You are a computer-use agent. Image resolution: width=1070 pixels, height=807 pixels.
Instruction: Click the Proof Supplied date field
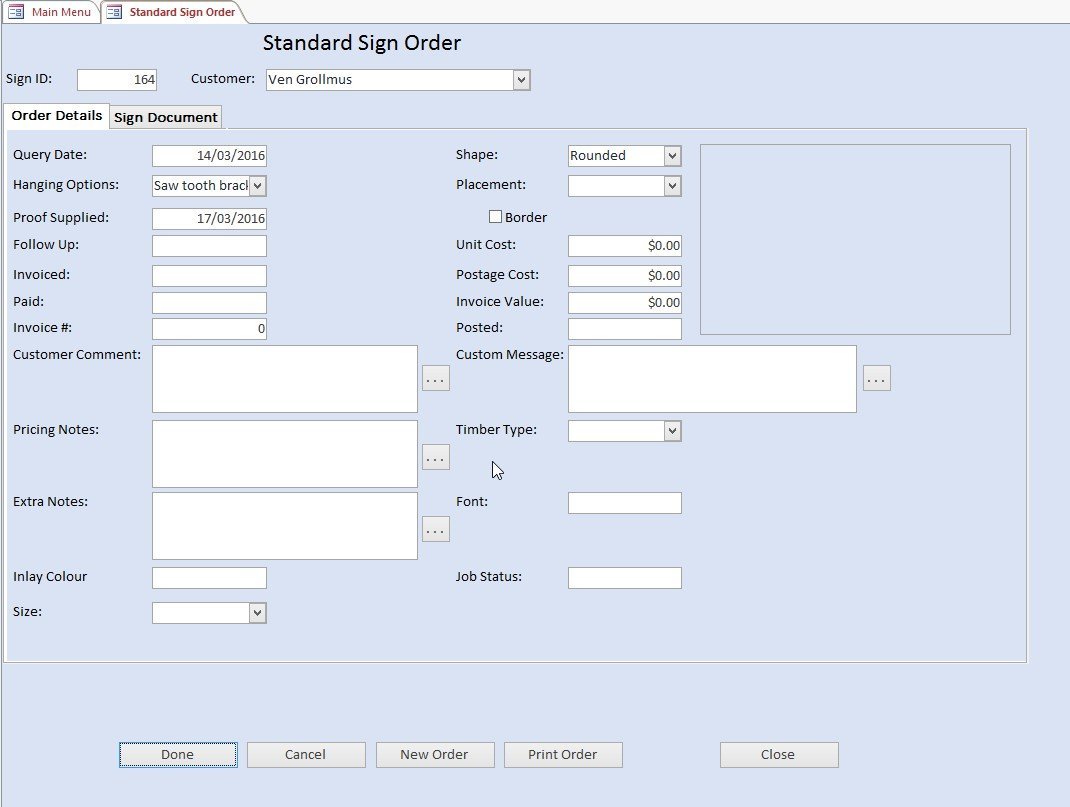click(209, 218)
